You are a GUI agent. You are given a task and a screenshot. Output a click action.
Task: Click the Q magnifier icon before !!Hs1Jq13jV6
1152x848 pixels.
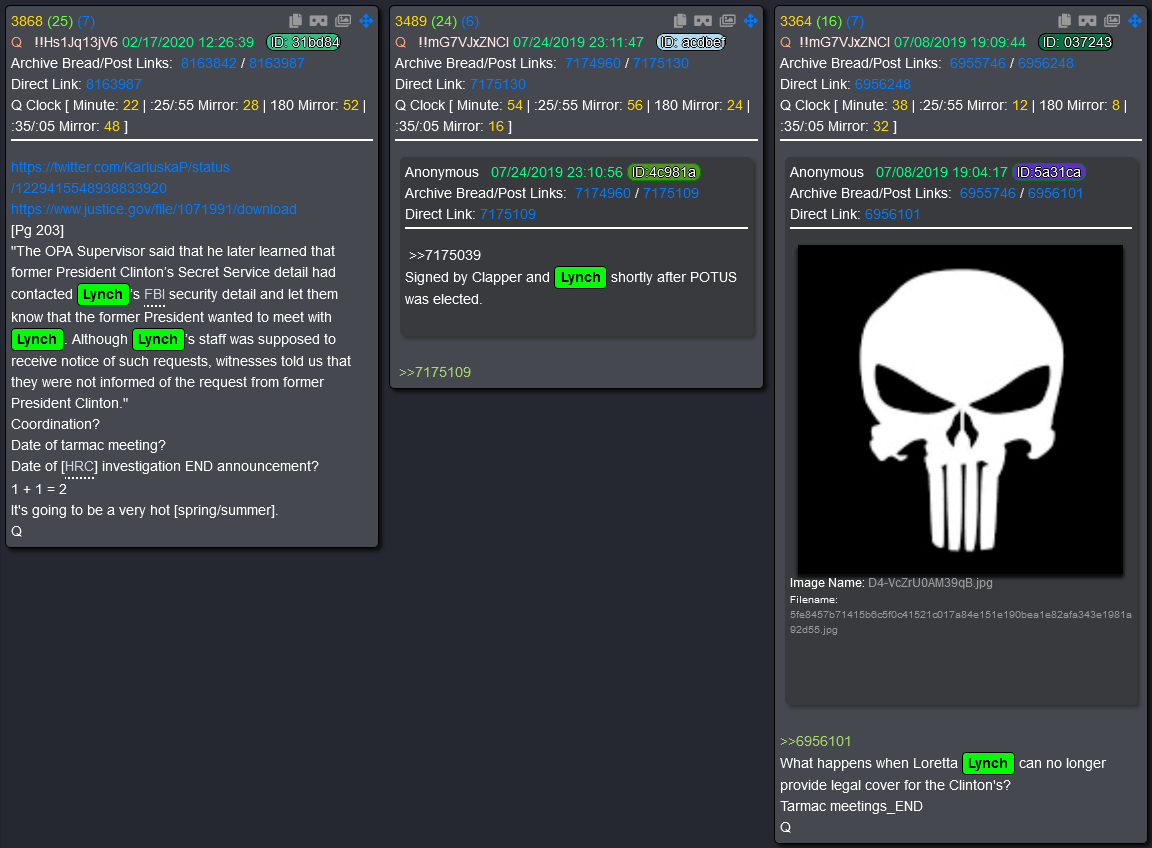17,43
